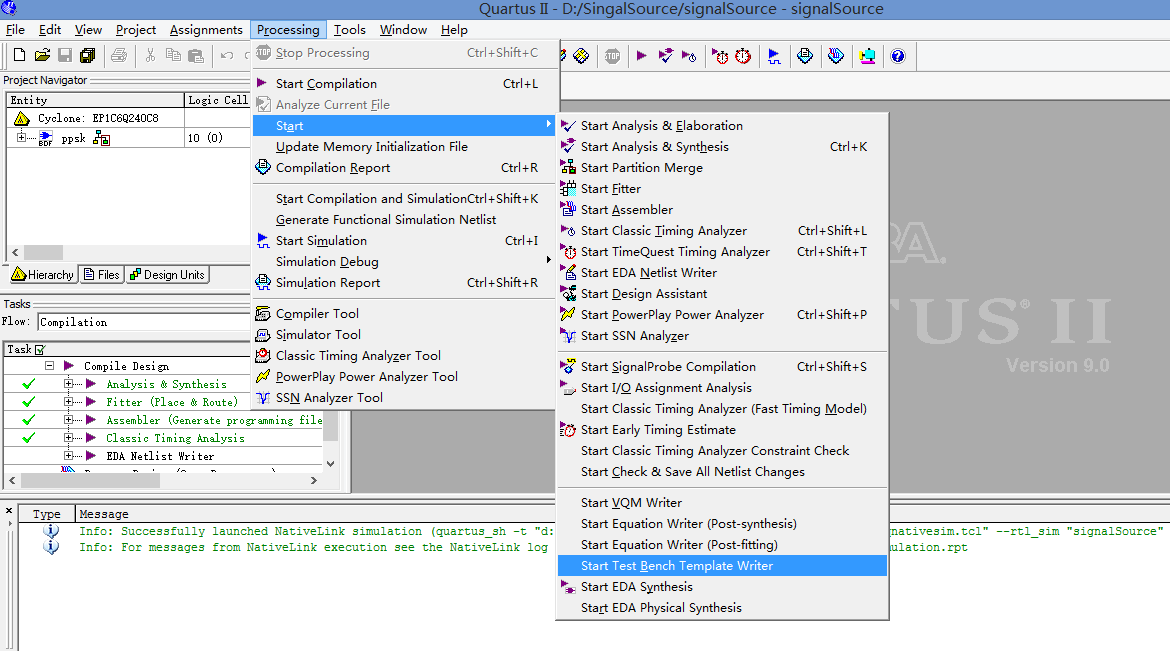Click the SOPC Builder toolbar icon
The height and width of the screenshot is (651, 1170).
(x=867, y=56)
